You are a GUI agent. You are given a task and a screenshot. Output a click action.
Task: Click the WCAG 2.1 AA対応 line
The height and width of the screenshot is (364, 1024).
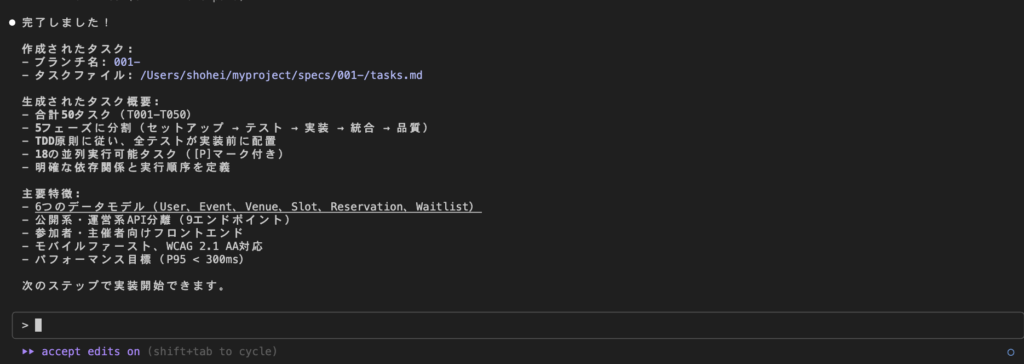[x=142, y=246]
